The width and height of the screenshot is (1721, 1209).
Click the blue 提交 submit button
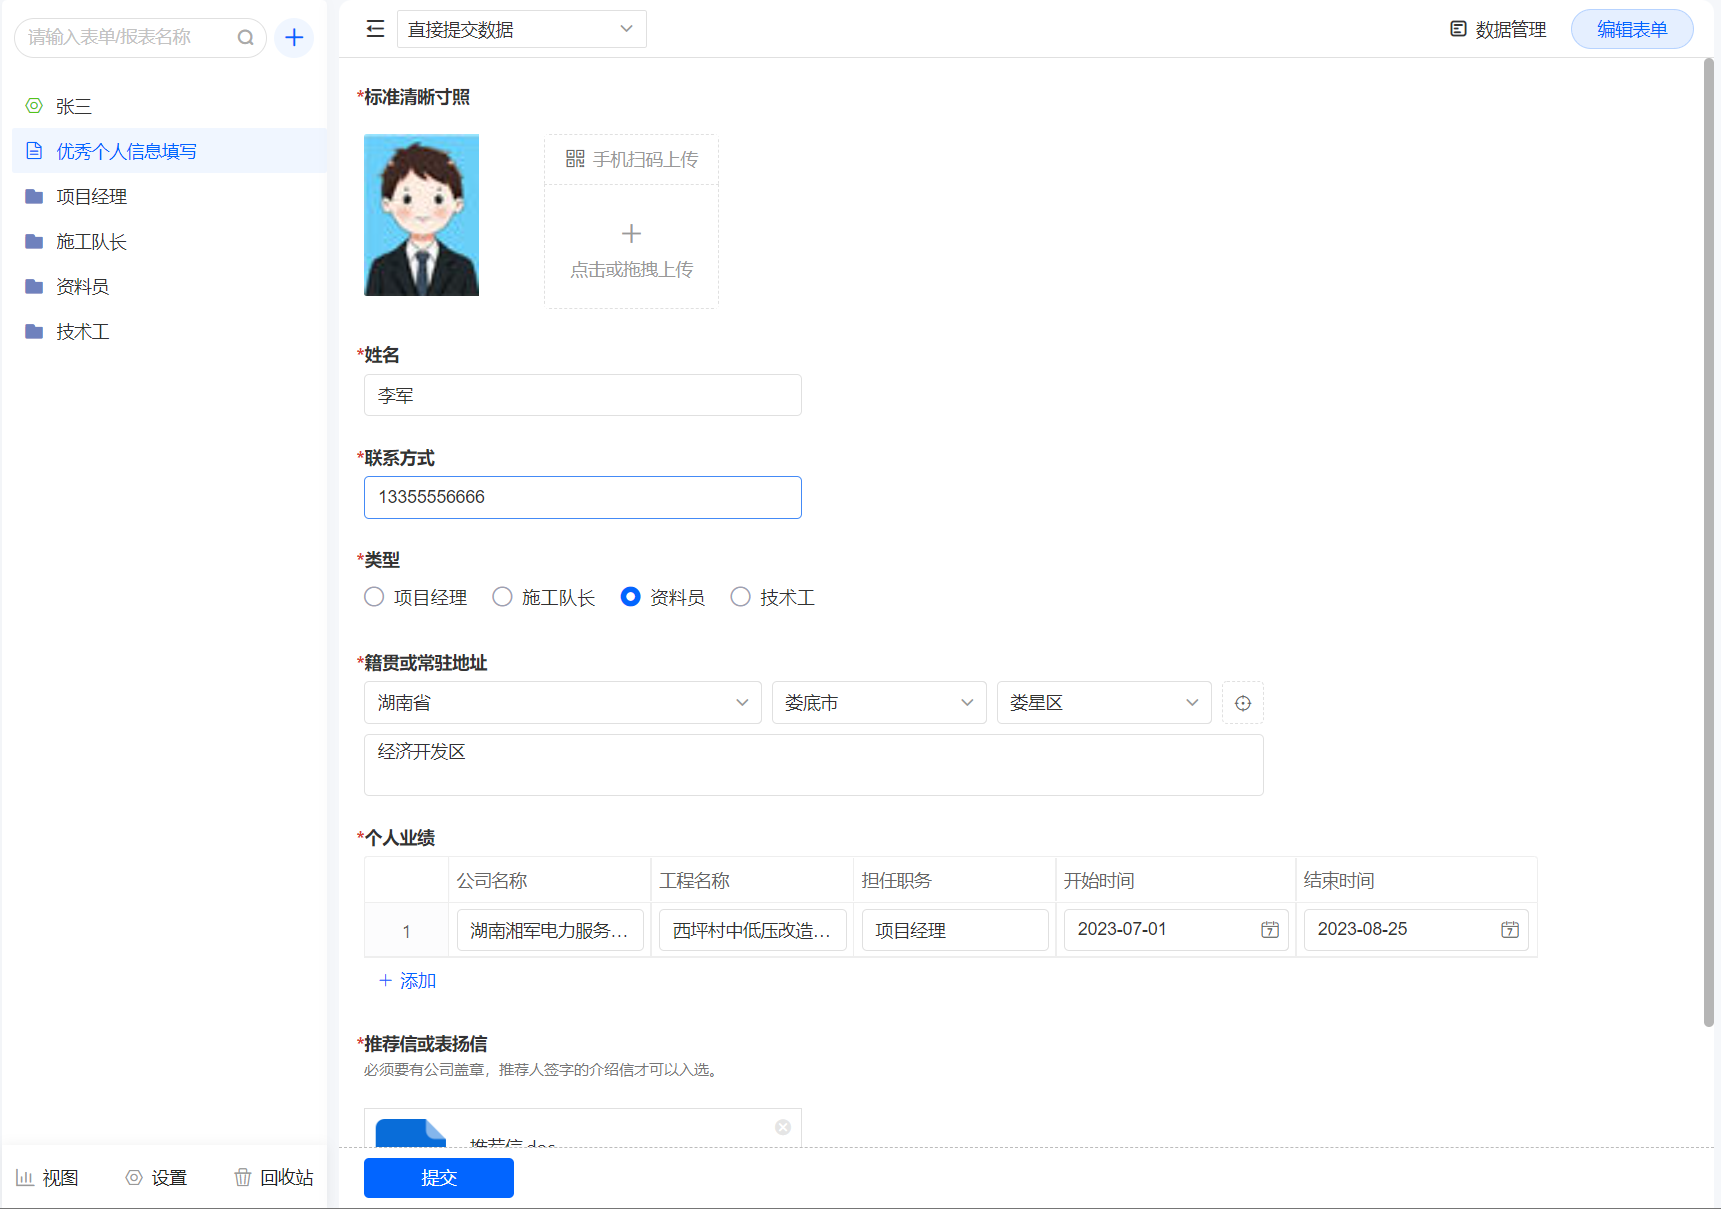pos(438,1177)
